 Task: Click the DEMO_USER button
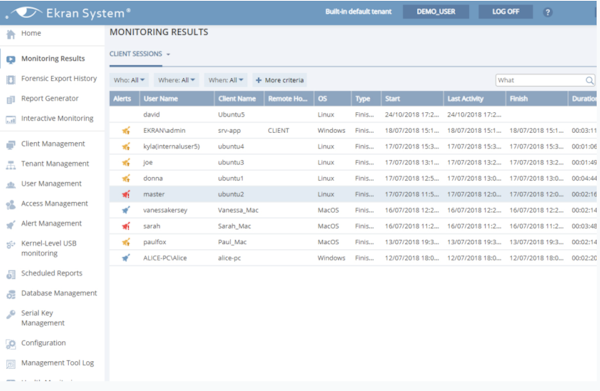click(x=436, y=12)
